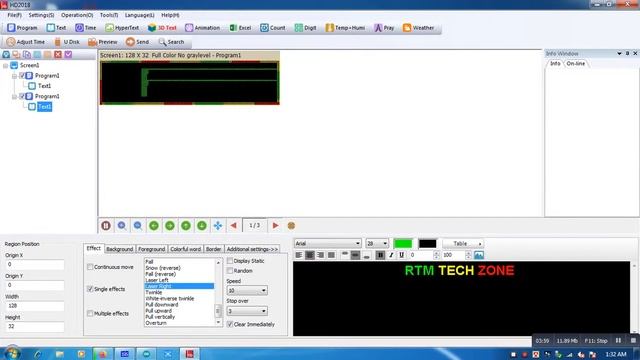640x360 pixels.
Task: Move the region left with green arrow
Action: [x=154, y=225]
